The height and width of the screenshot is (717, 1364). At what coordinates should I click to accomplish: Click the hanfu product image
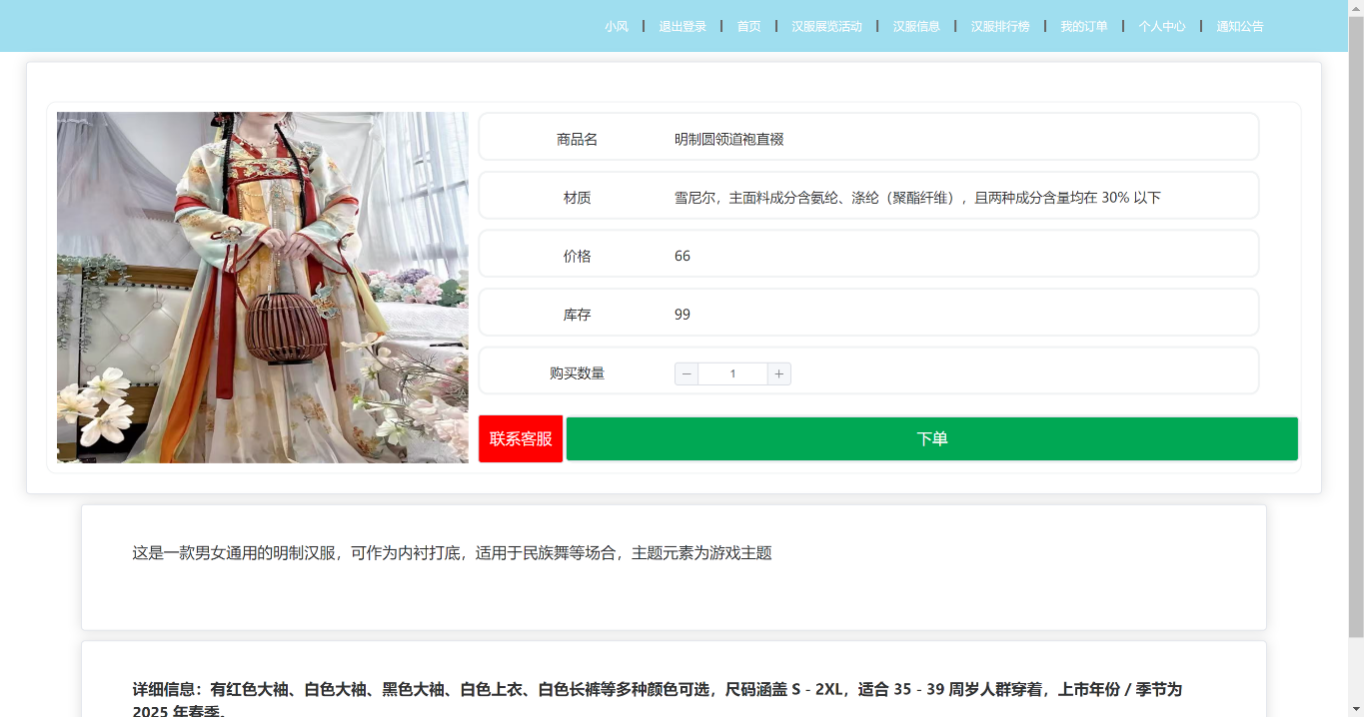pos(262,287)
